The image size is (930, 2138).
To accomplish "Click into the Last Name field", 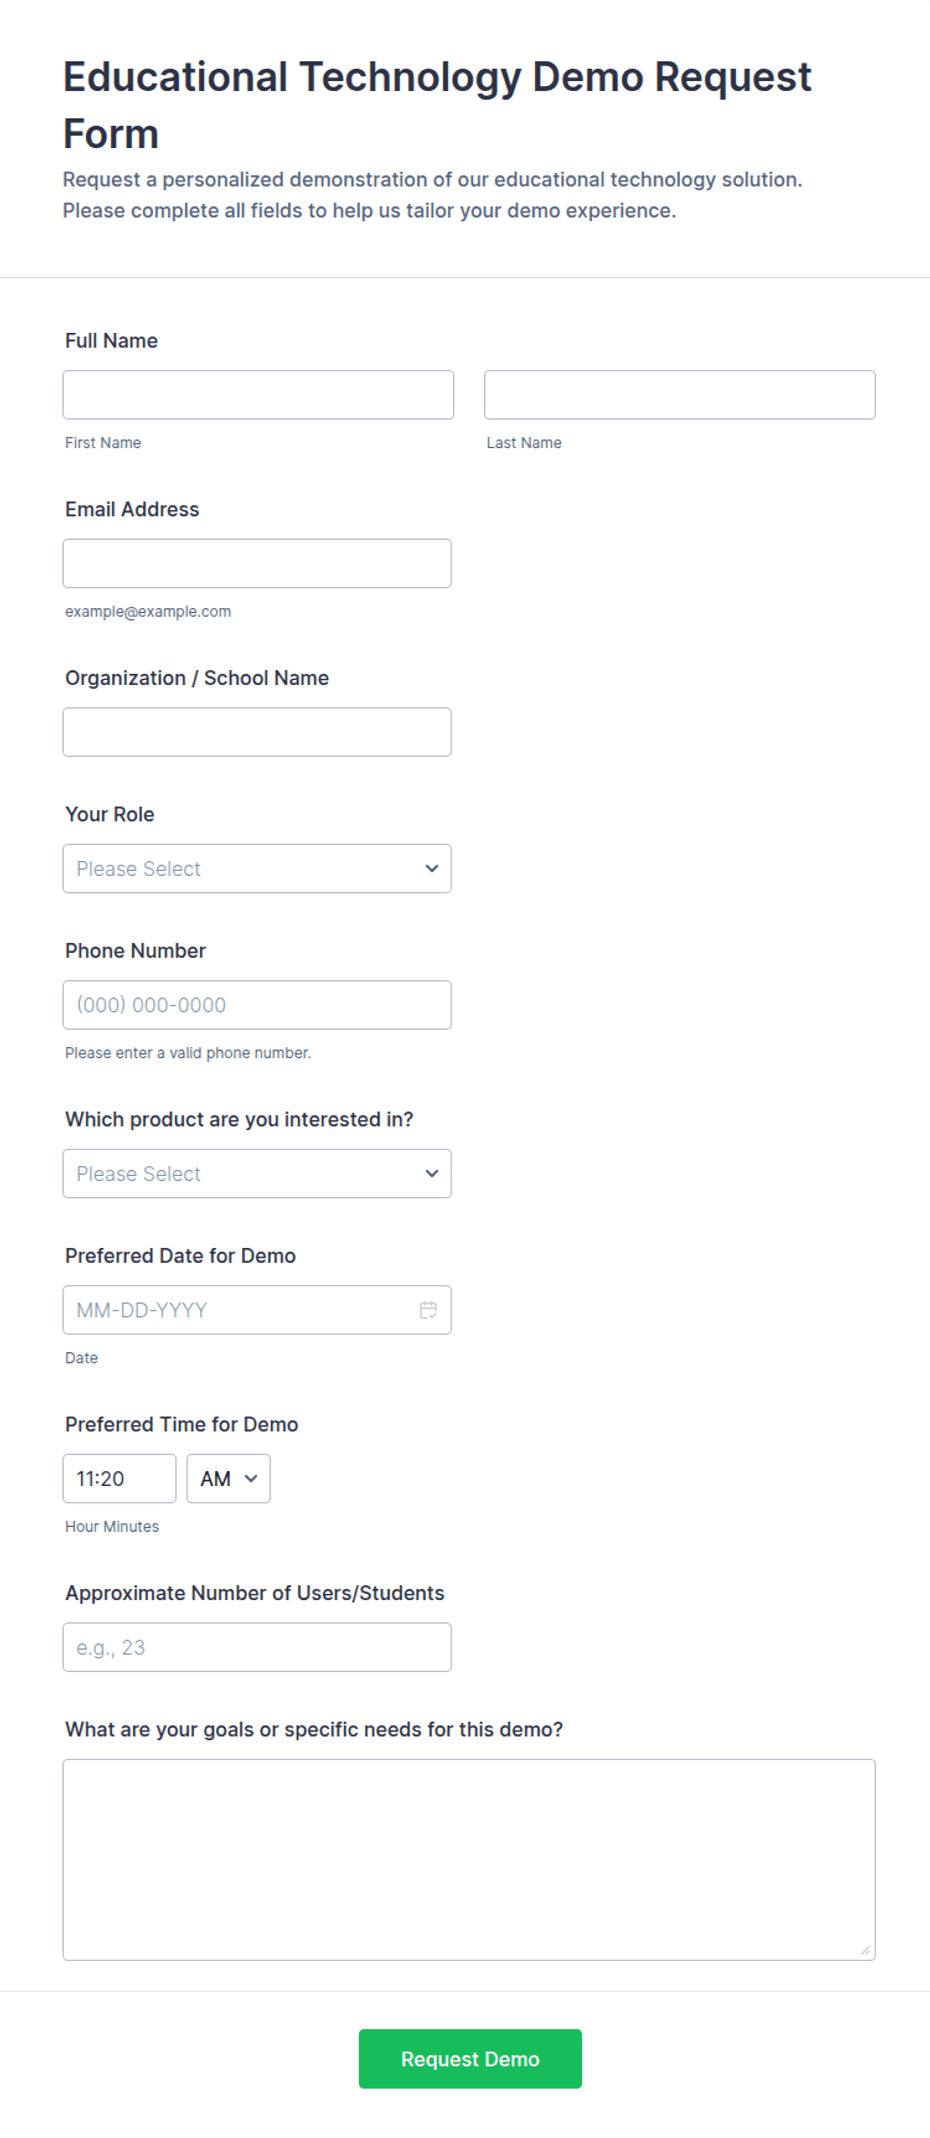I will [680, 395].
